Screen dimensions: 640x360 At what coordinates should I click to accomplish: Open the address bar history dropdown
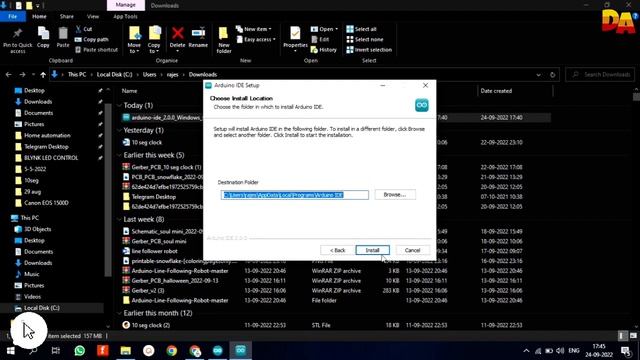538,75
